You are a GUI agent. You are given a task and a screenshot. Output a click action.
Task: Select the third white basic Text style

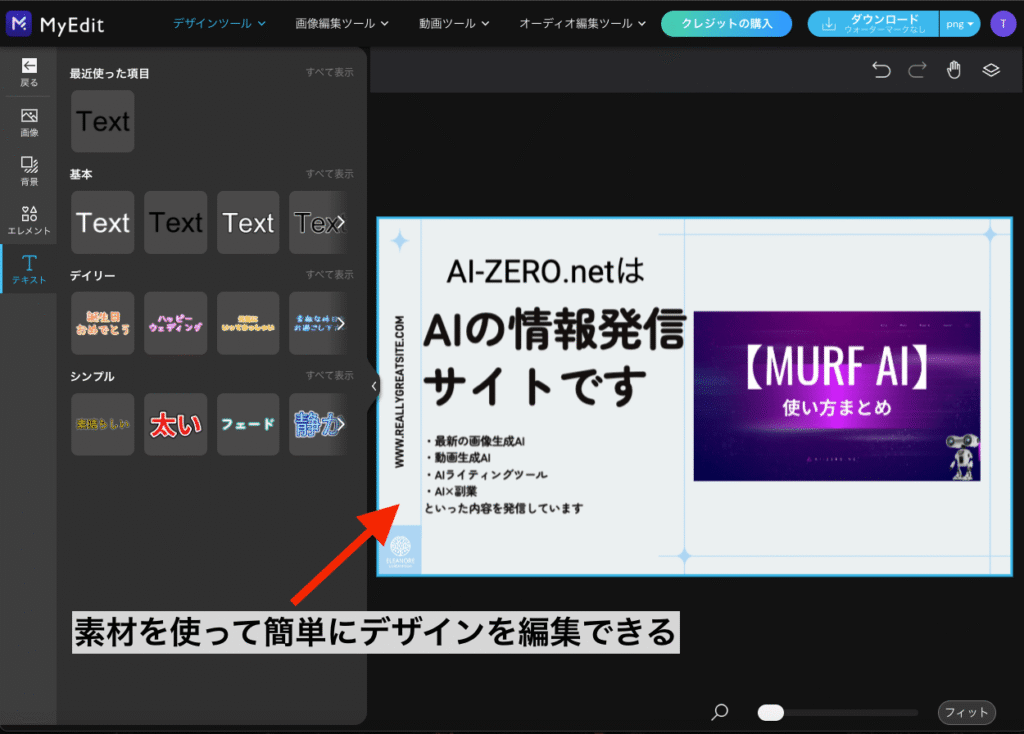(x=248, y=223)
